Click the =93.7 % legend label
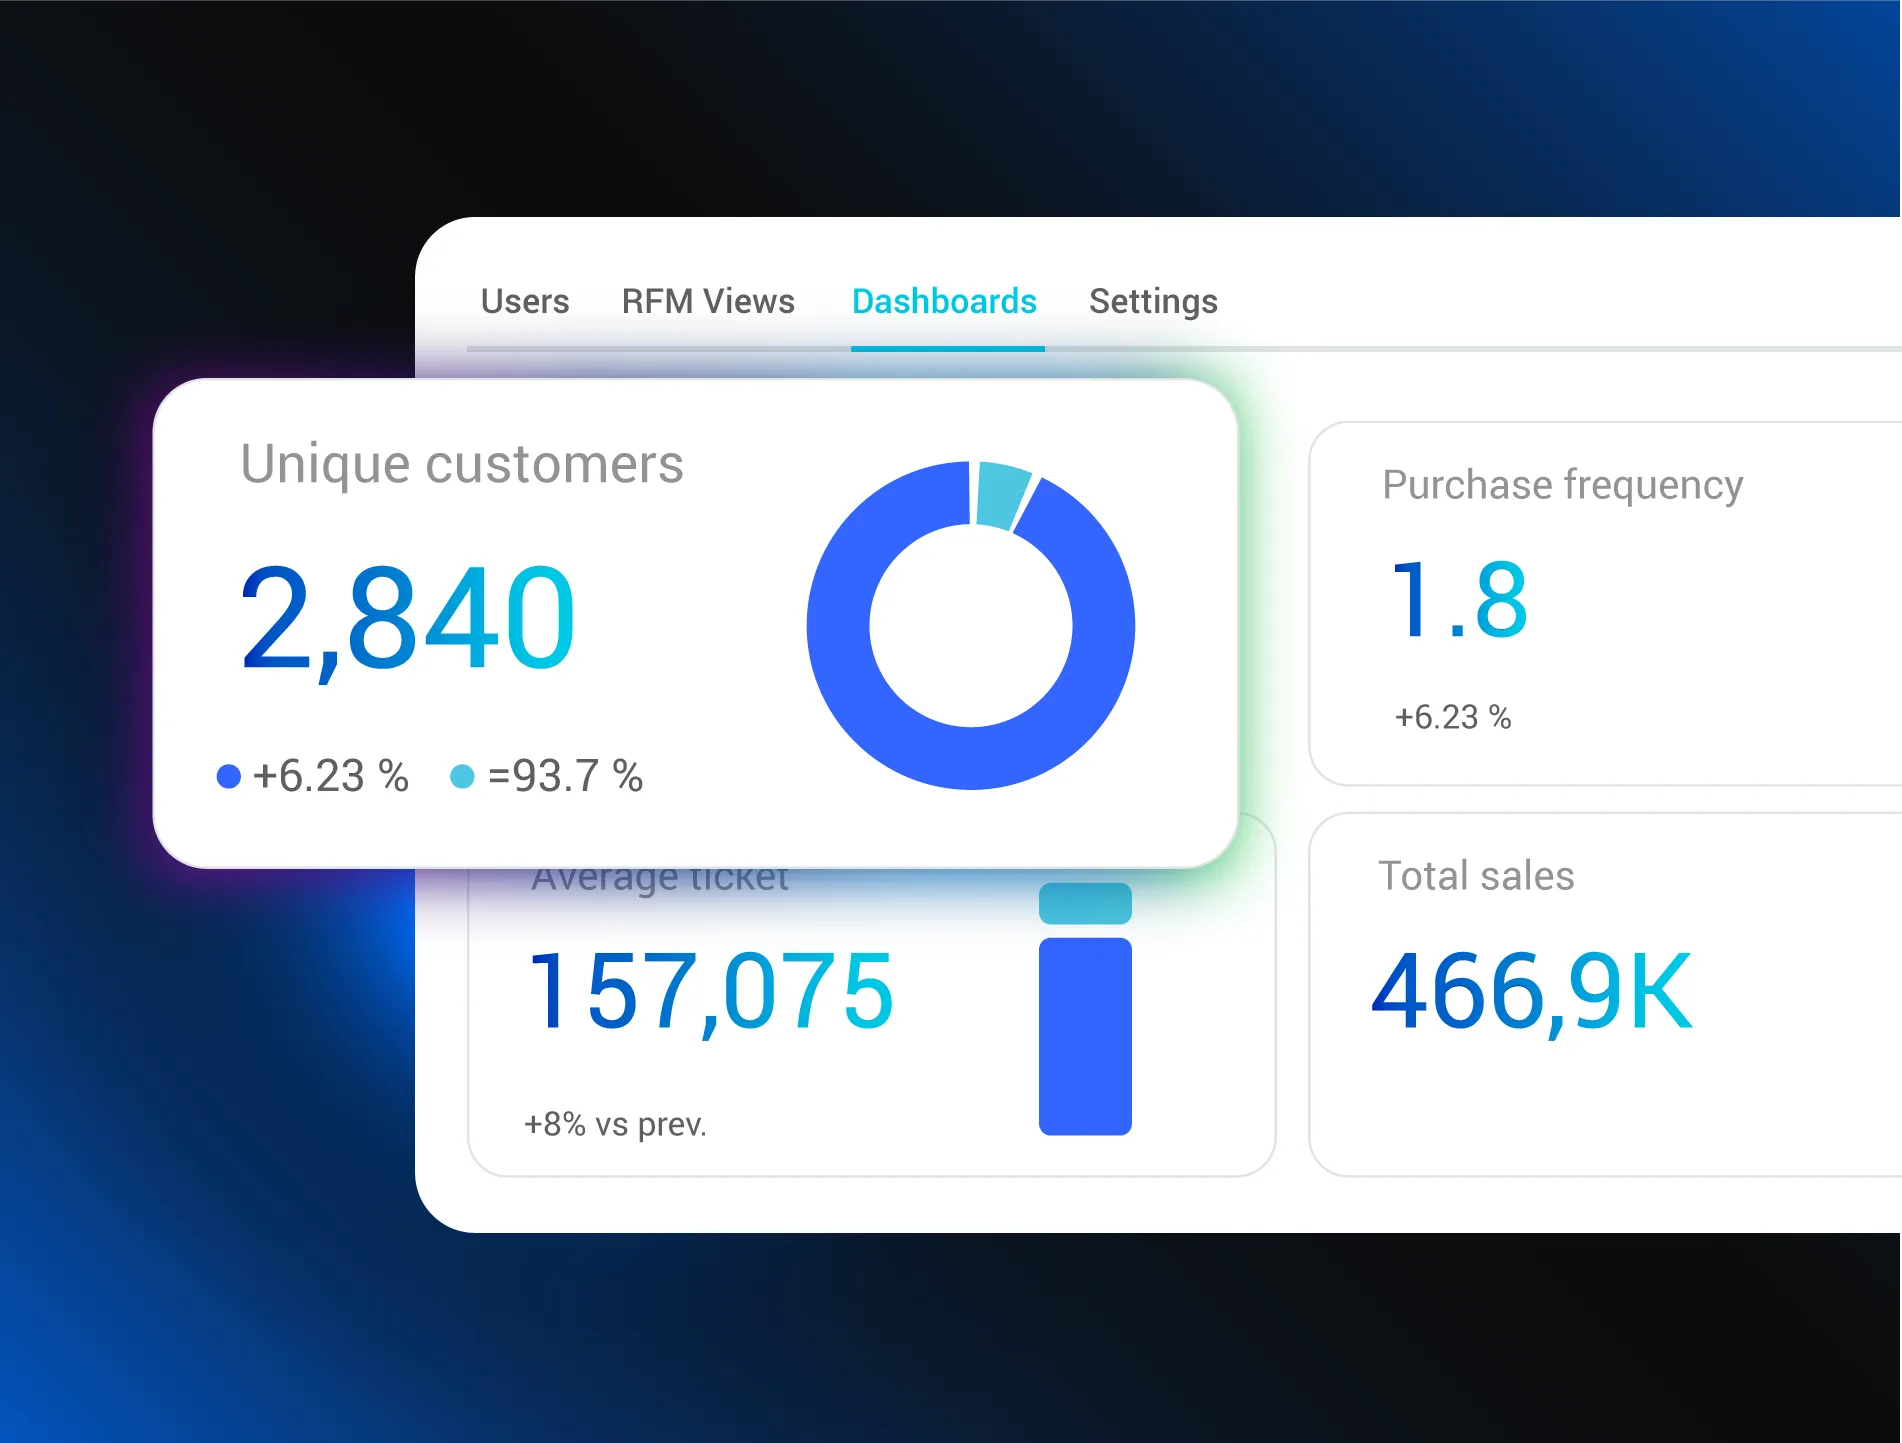 pos(565,776)
